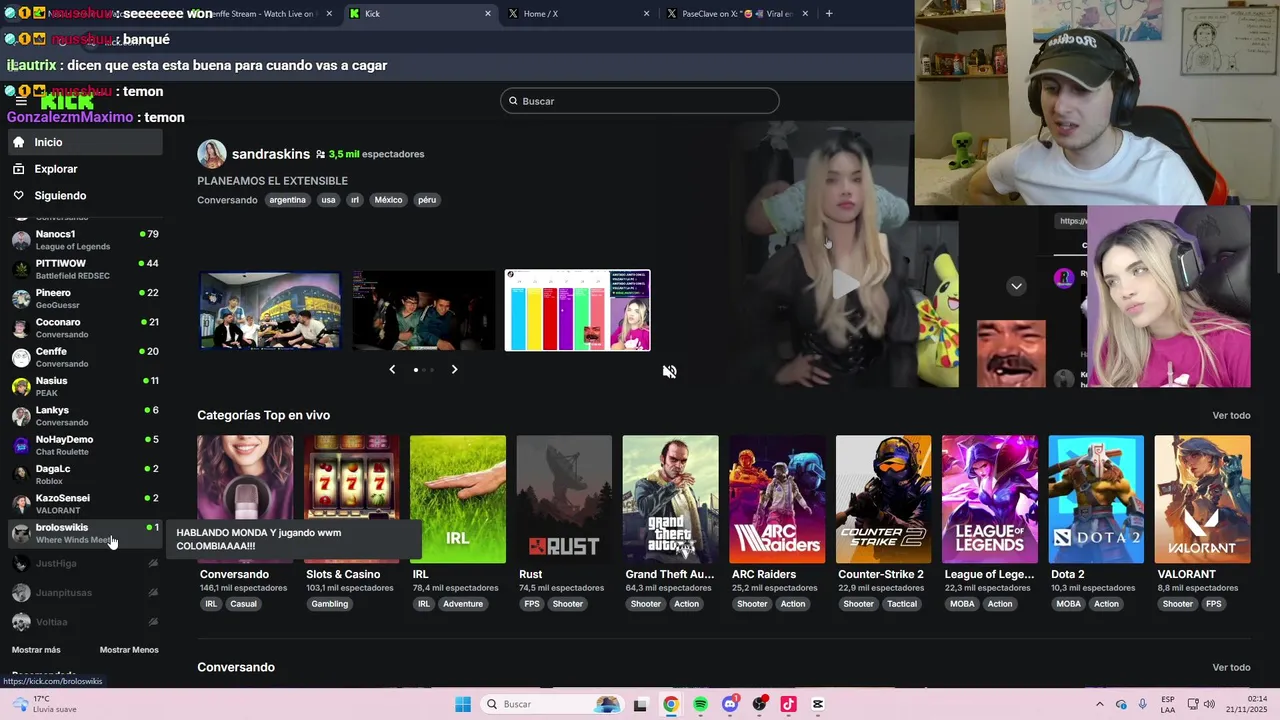Open sandraskins channel name link

[x=271, y=154]
